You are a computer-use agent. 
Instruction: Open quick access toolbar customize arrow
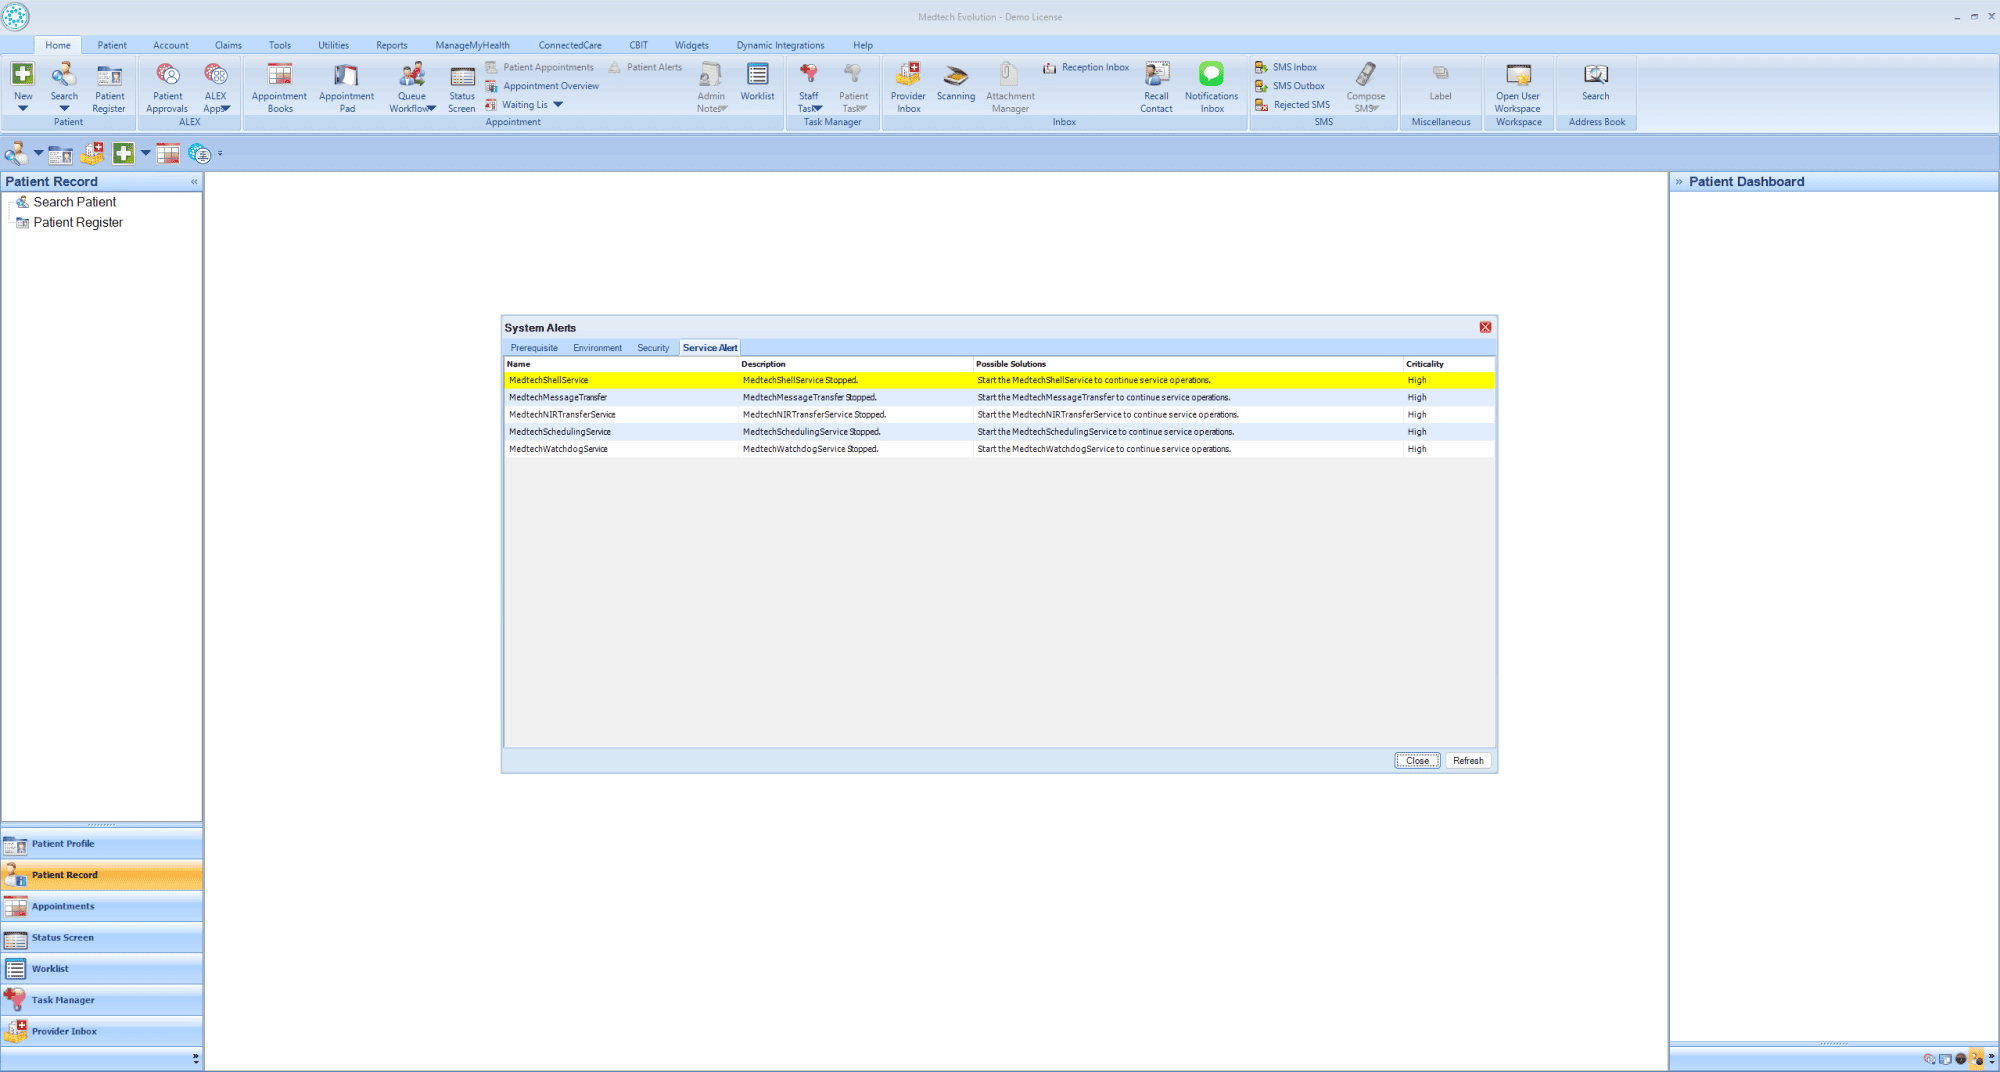point(220,154)
